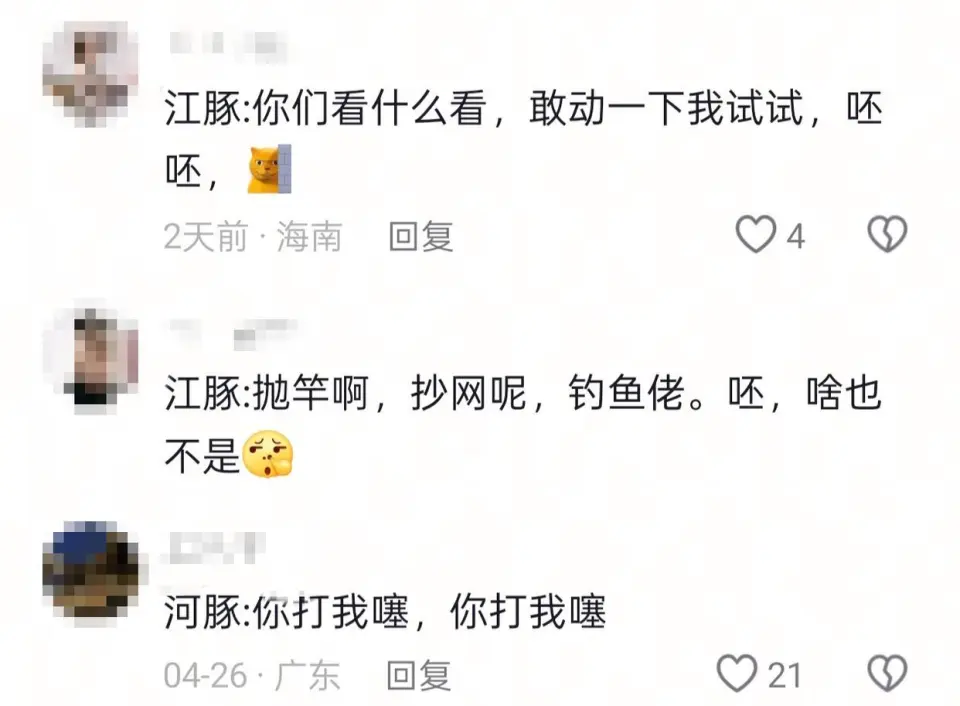Tap the like count 21

784,675
